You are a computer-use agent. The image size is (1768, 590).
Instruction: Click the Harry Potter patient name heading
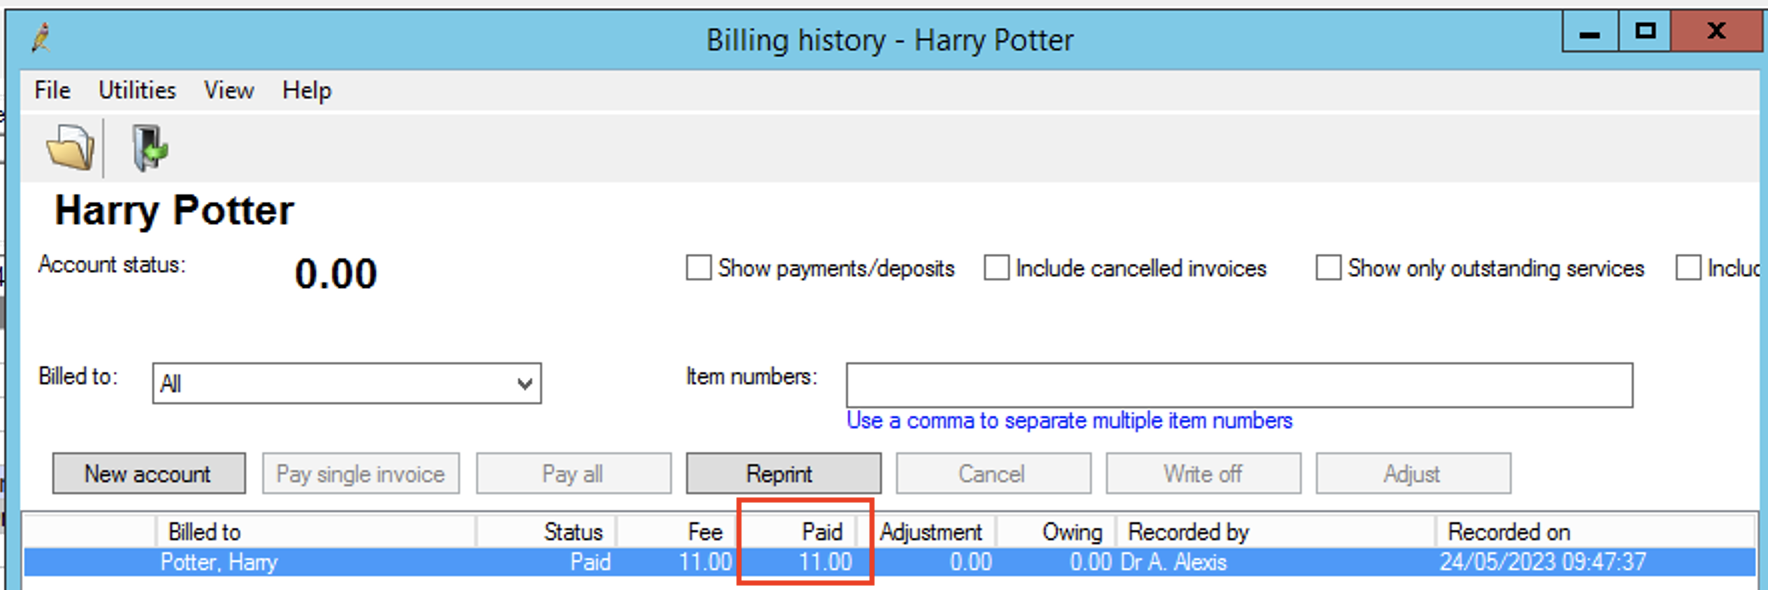(174, 211)
